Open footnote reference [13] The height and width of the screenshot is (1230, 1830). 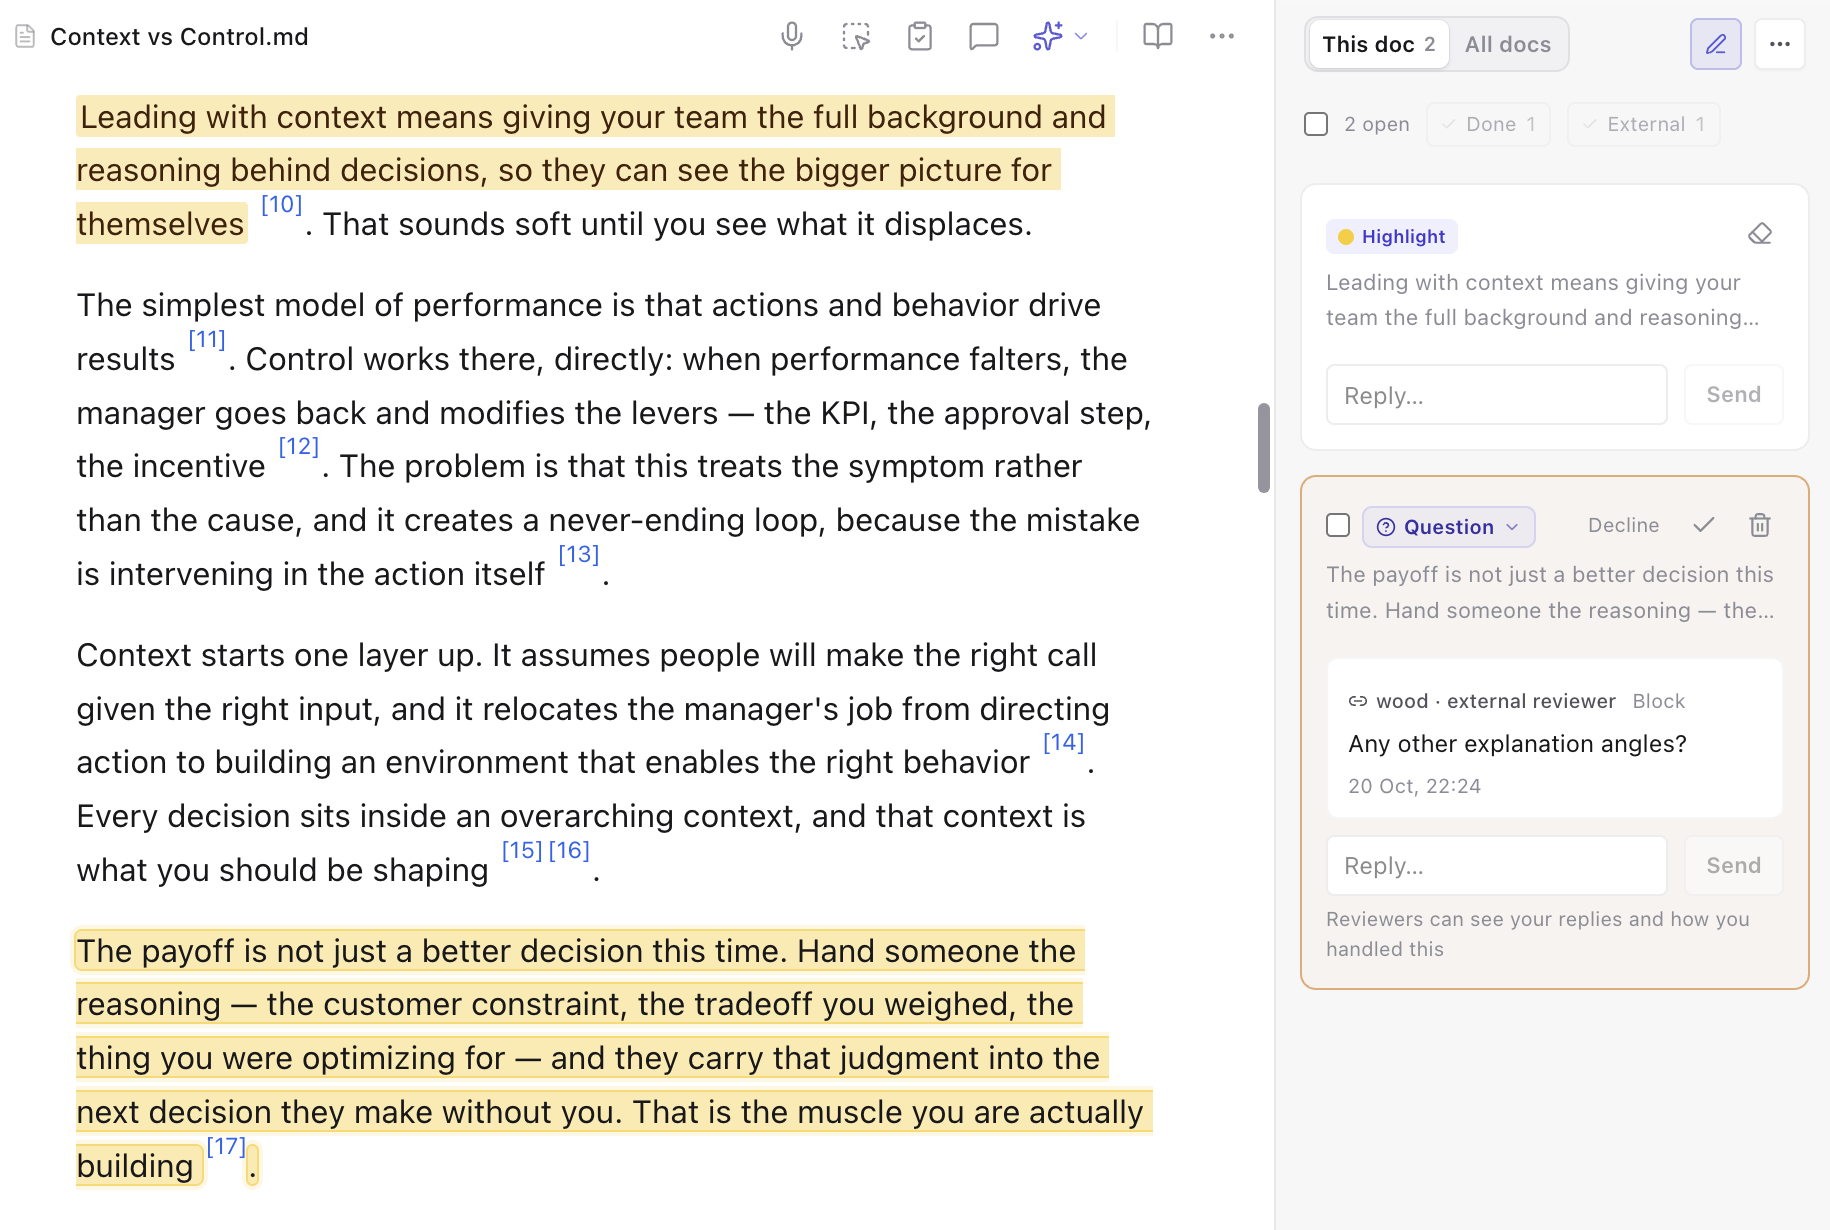(578, 555)
